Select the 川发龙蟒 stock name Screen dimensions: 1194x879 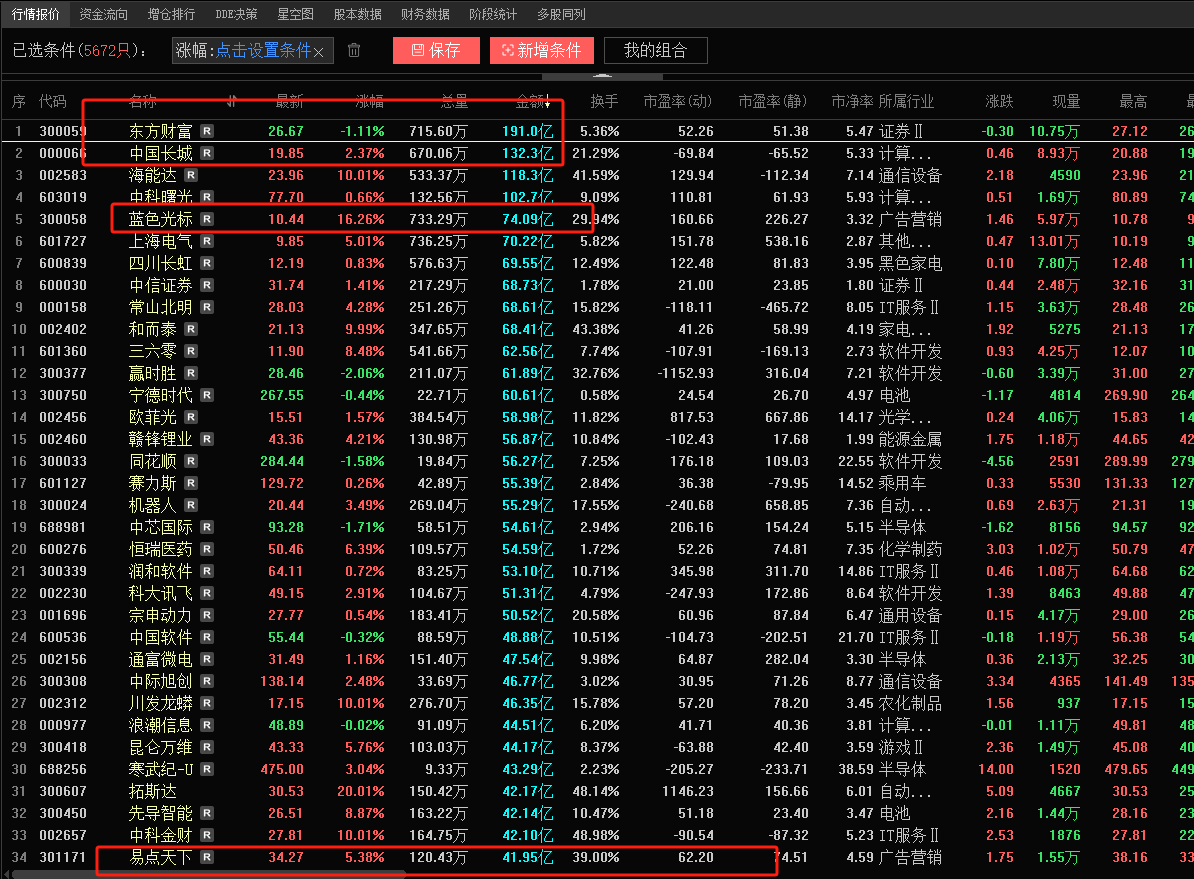[x=161, y=703]
